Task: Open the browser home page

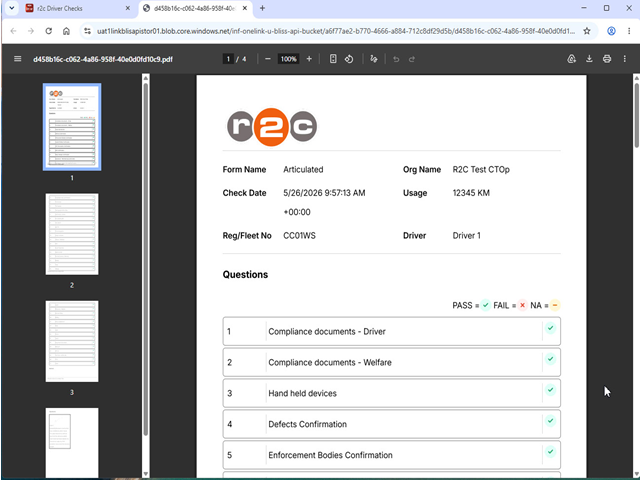Action: [x=66, y=31]
